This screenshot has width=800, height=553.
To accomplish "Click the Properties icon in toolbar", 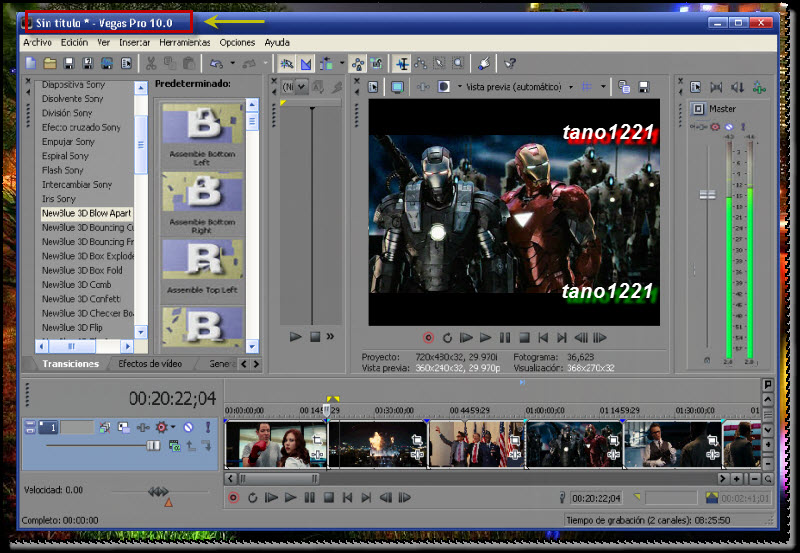I will (x=126, y=63).
